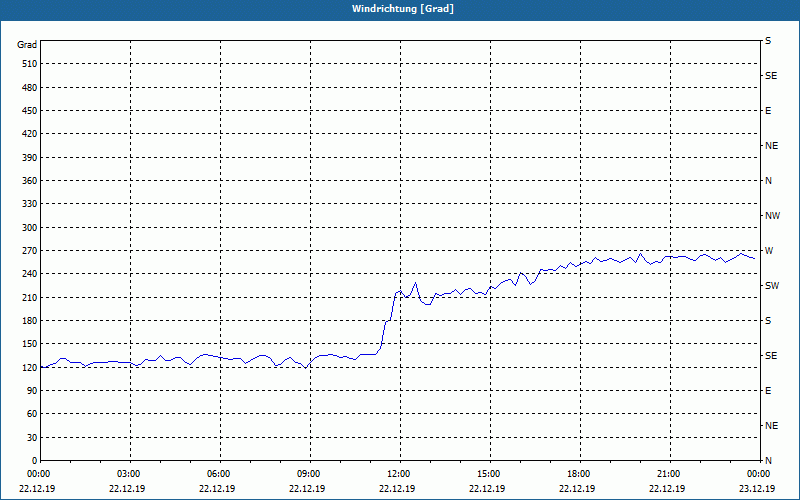Pick the 180 degree axis label
Screen dimensions: 800x500
pos(29,321)
